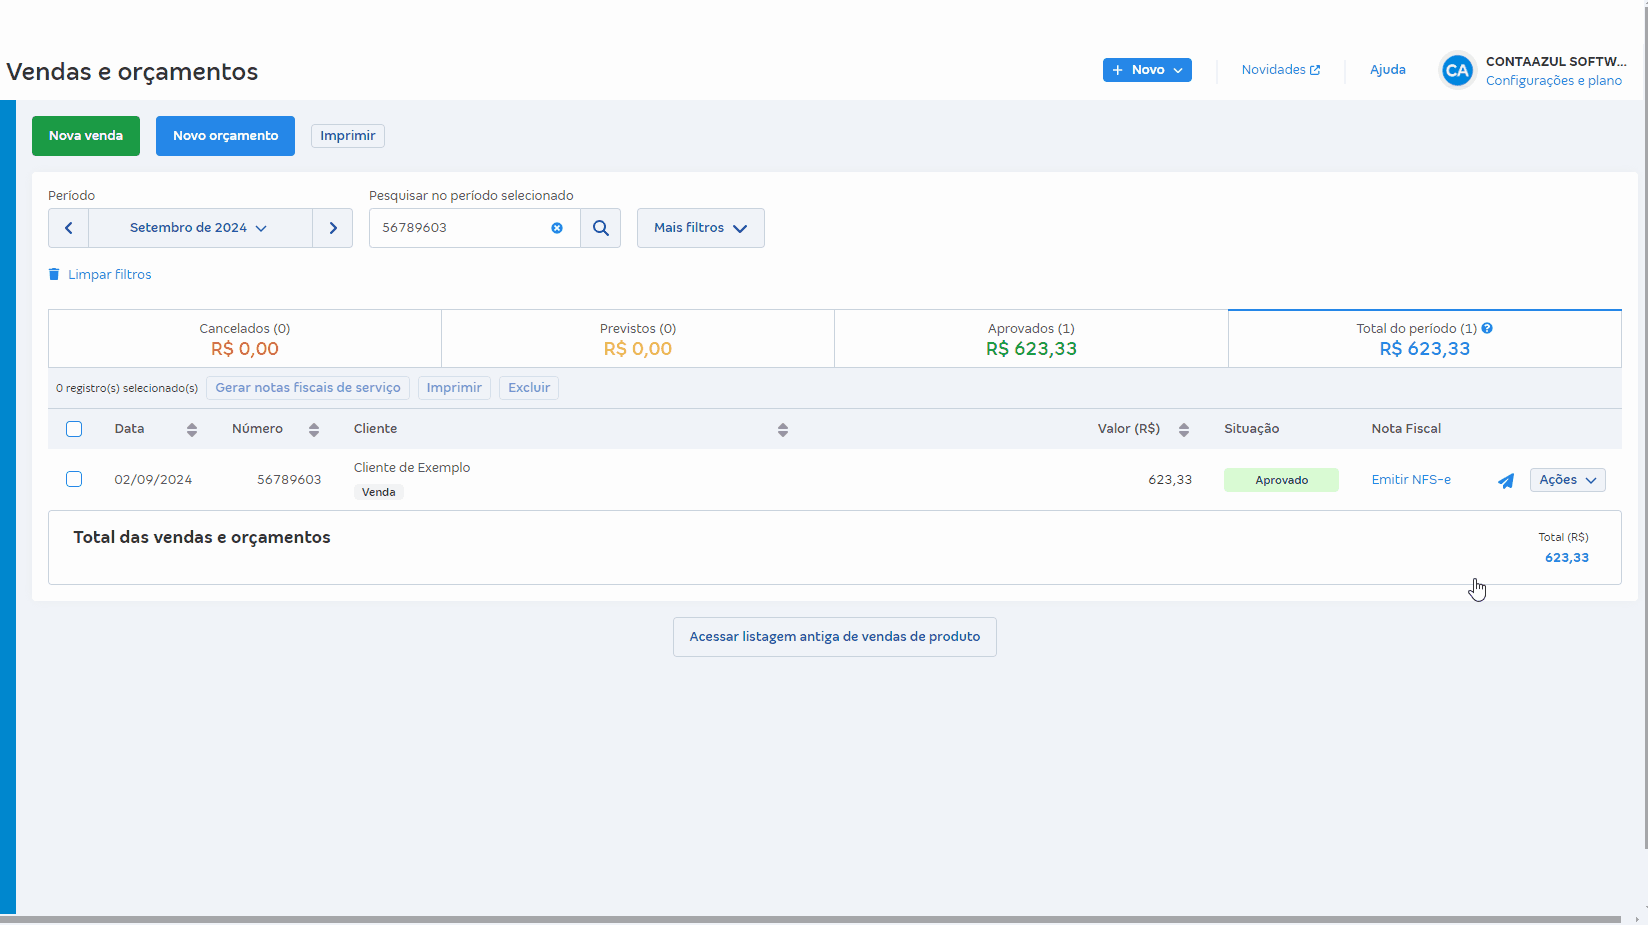Sort by Data column arrows
The height and width of the screenshot is (925, 1648).
pyautogui.click(x=192, y=430)
